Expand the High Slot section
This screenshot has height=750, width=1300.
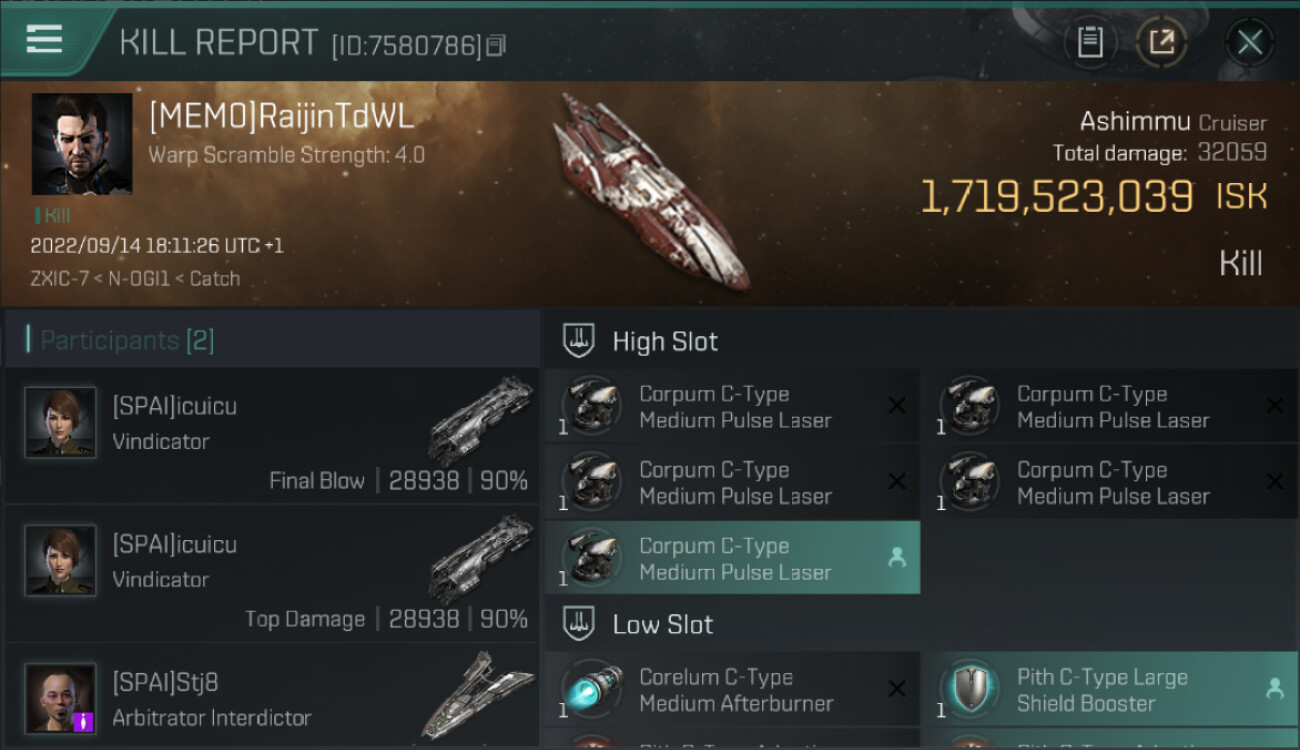click(x=665, y=341)
